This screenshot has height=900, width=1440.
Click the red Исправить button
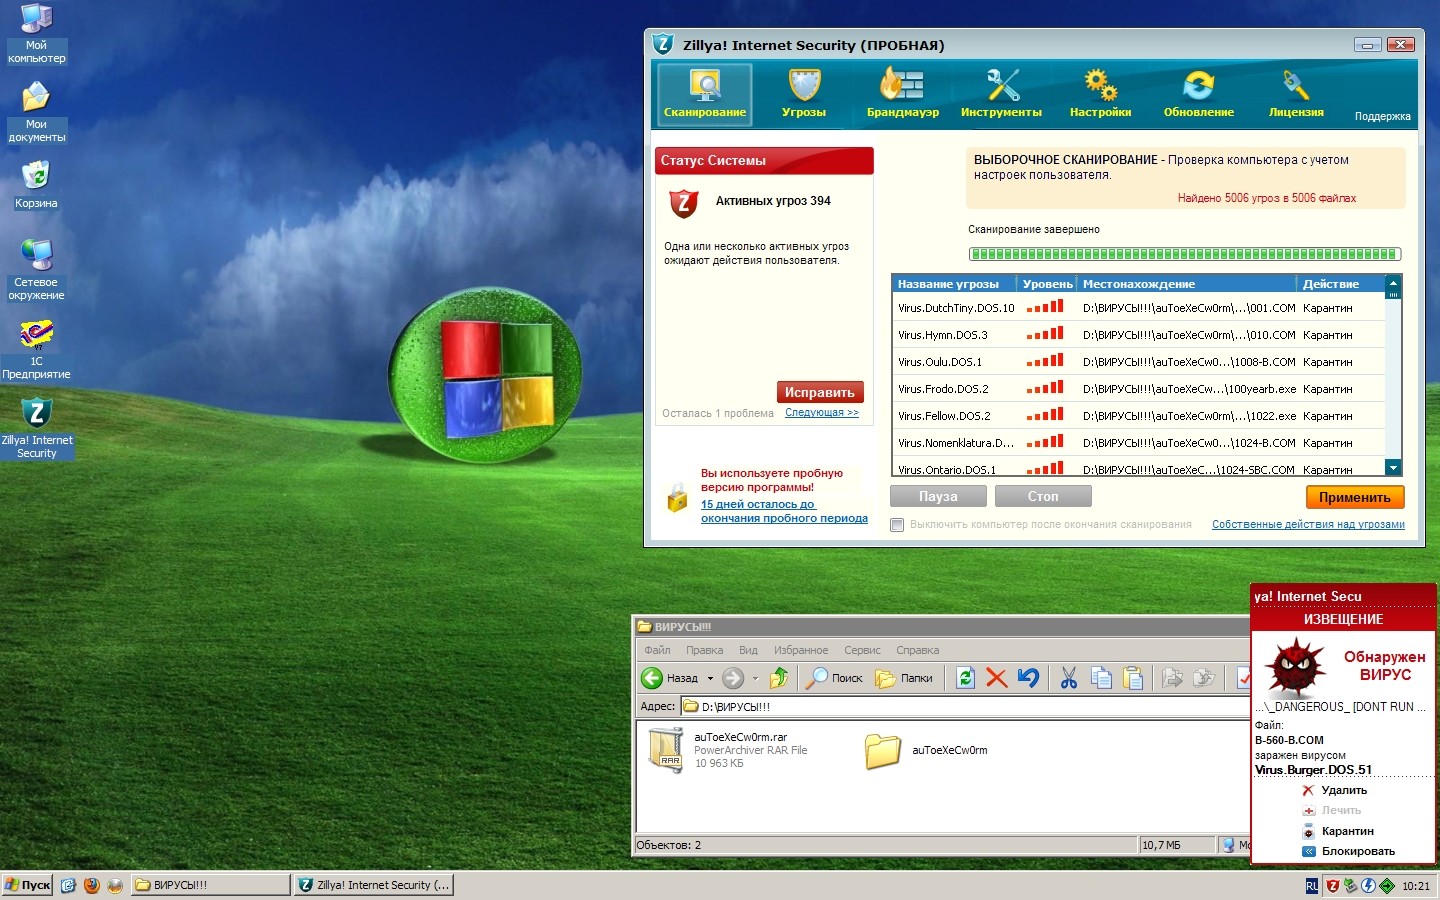pos(819,392)
